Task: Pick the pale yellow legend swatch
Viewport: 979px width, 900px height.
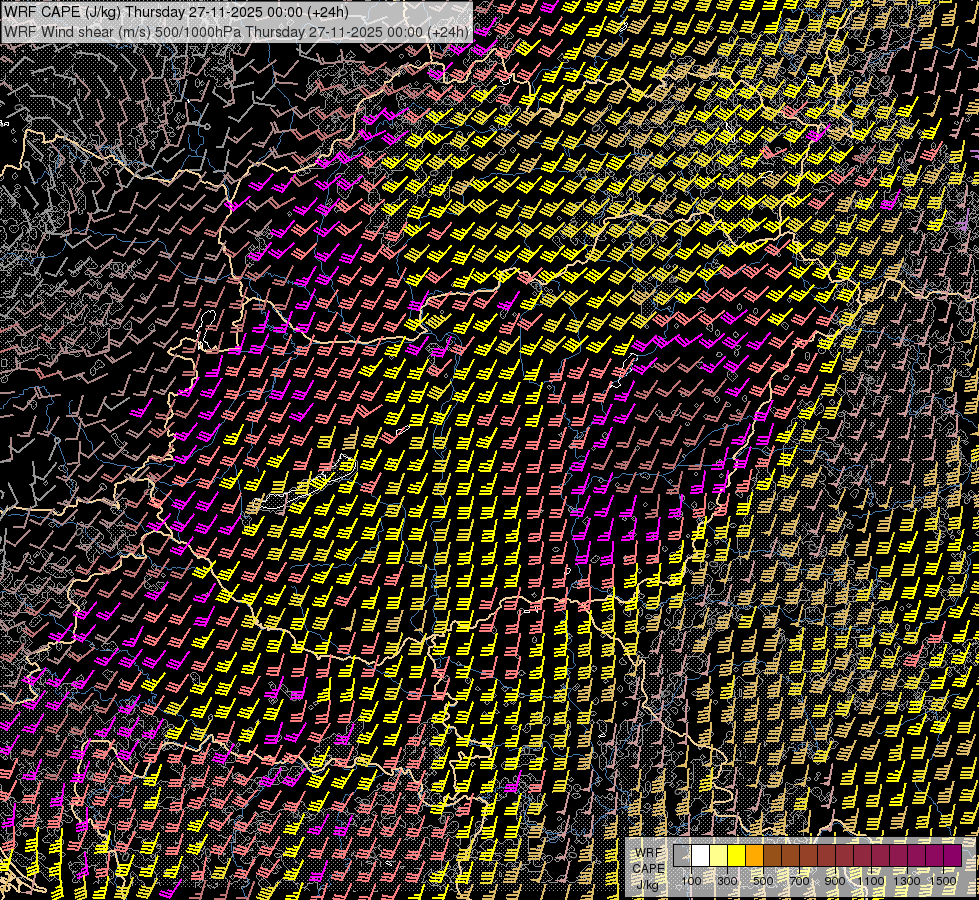Action: coord(718,856)
